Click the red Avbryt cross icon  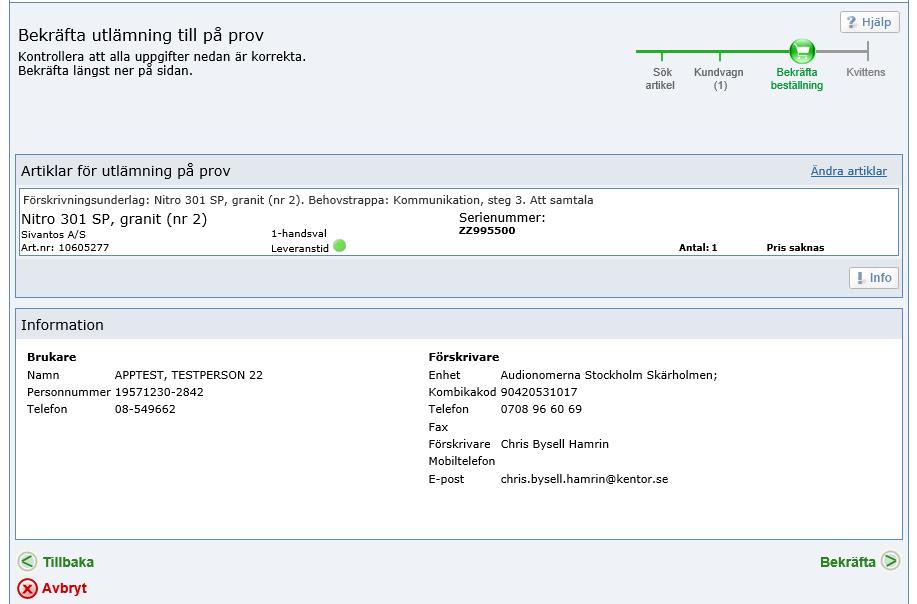click(27, 588)
